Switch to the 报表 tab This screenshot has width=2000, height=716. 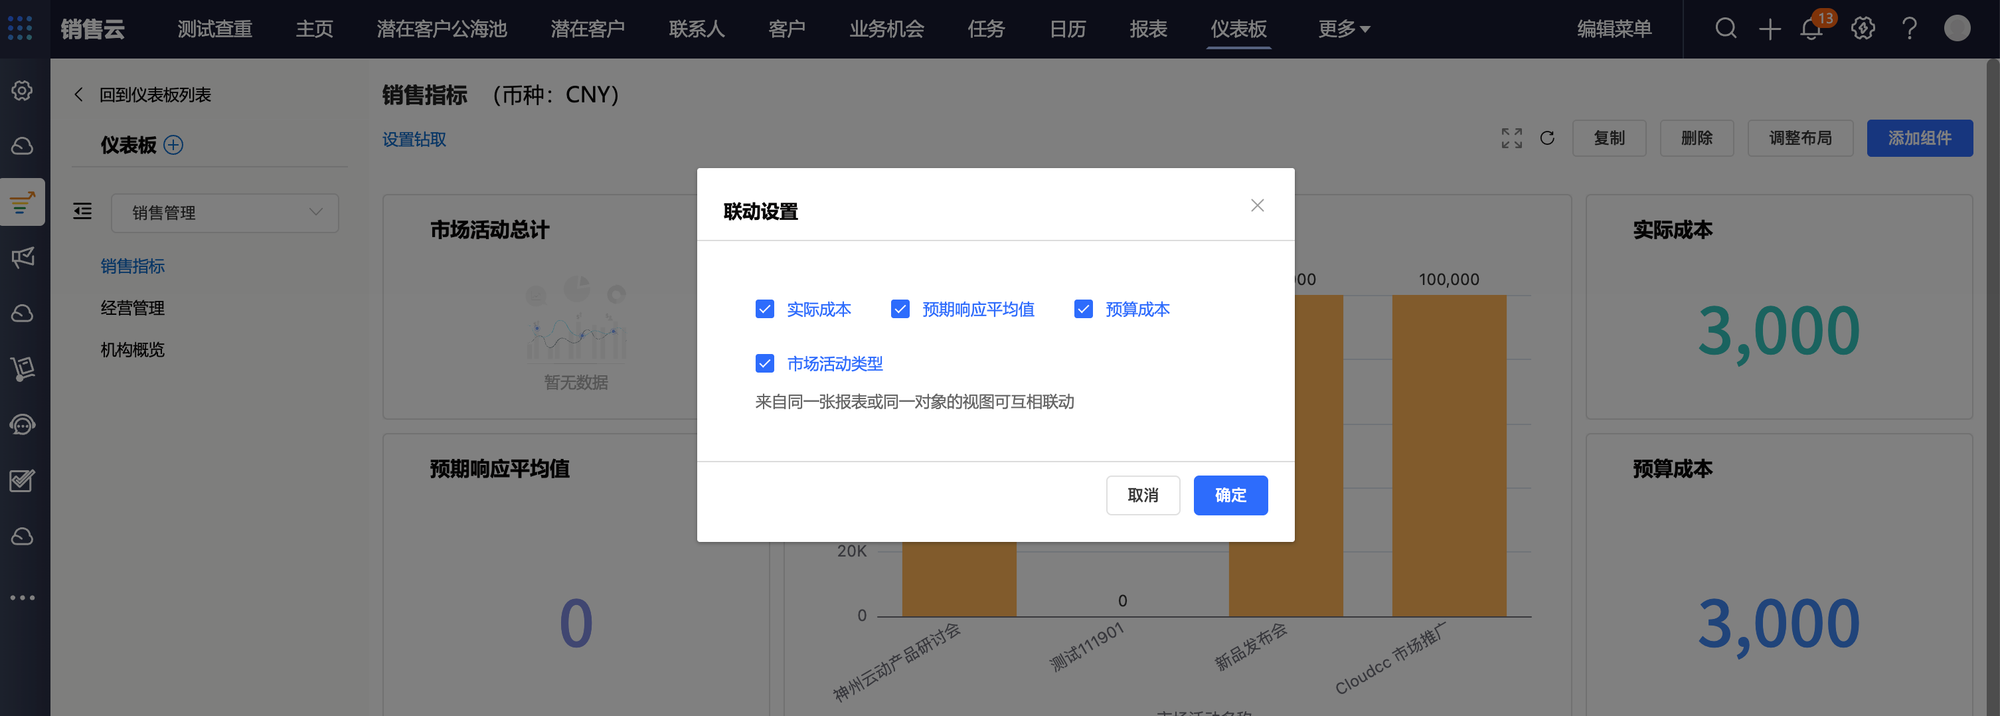tap(1148, 29)
